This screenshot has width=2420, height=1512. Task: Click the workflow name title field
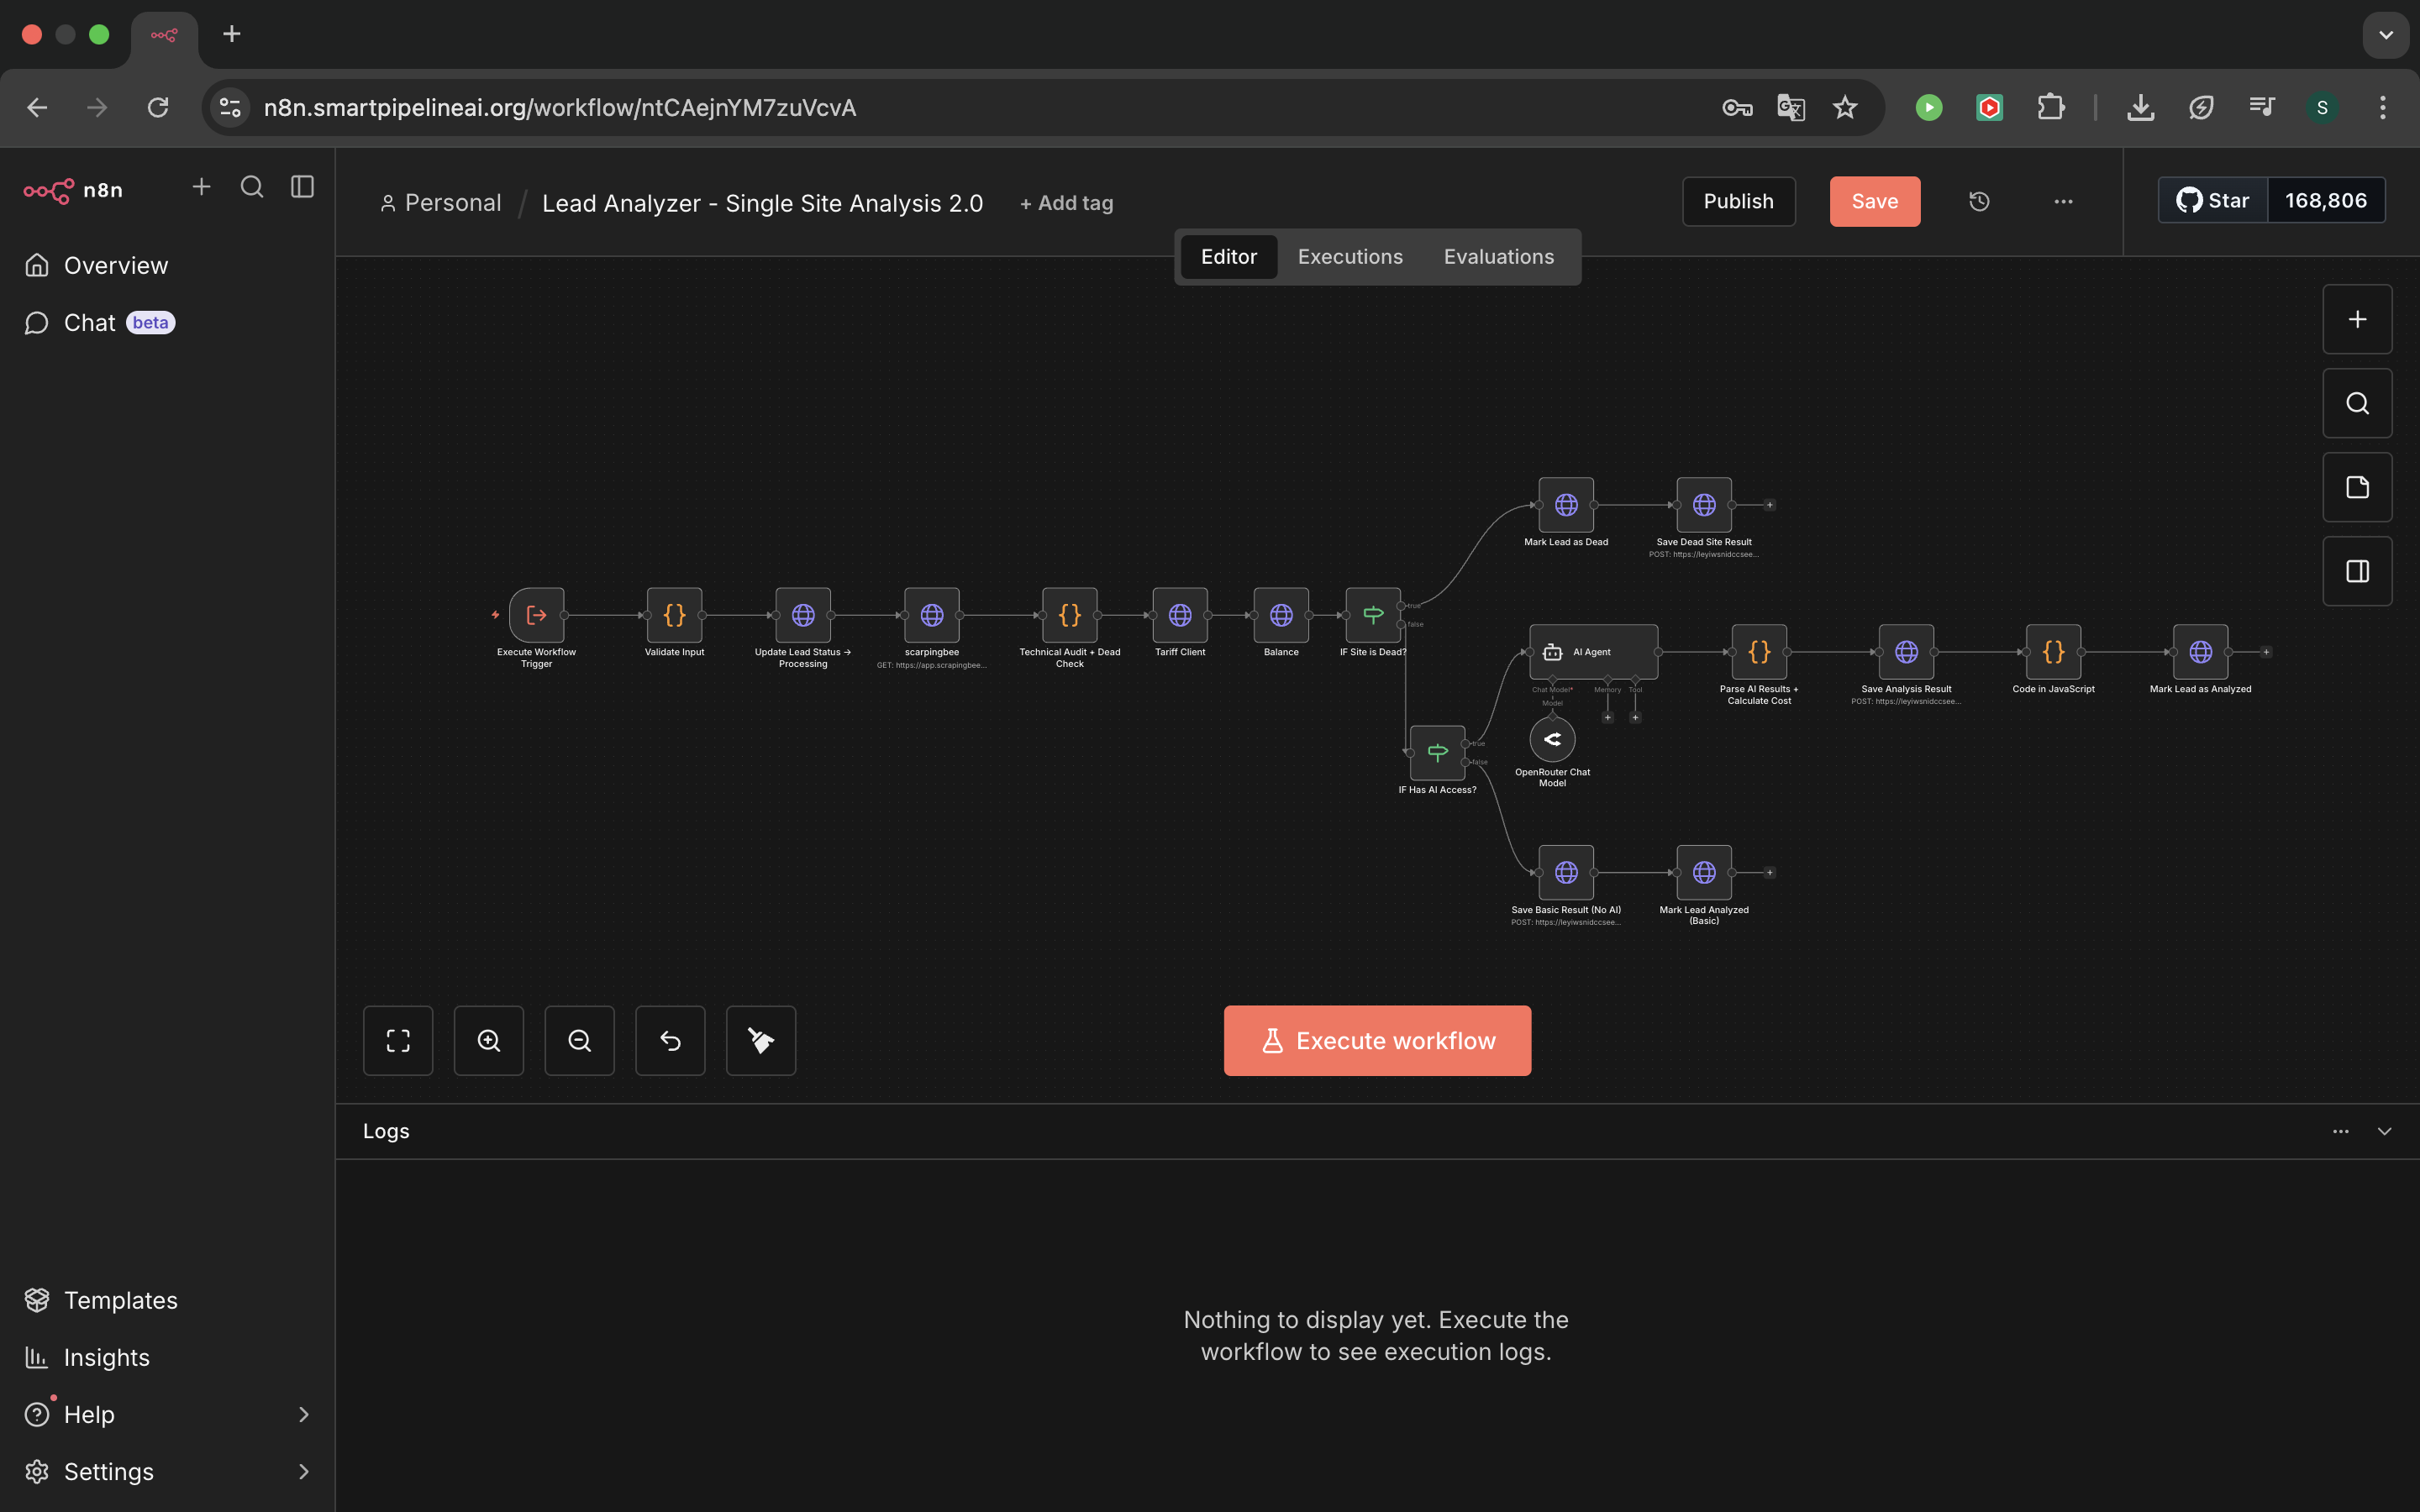tap(762, 203)
